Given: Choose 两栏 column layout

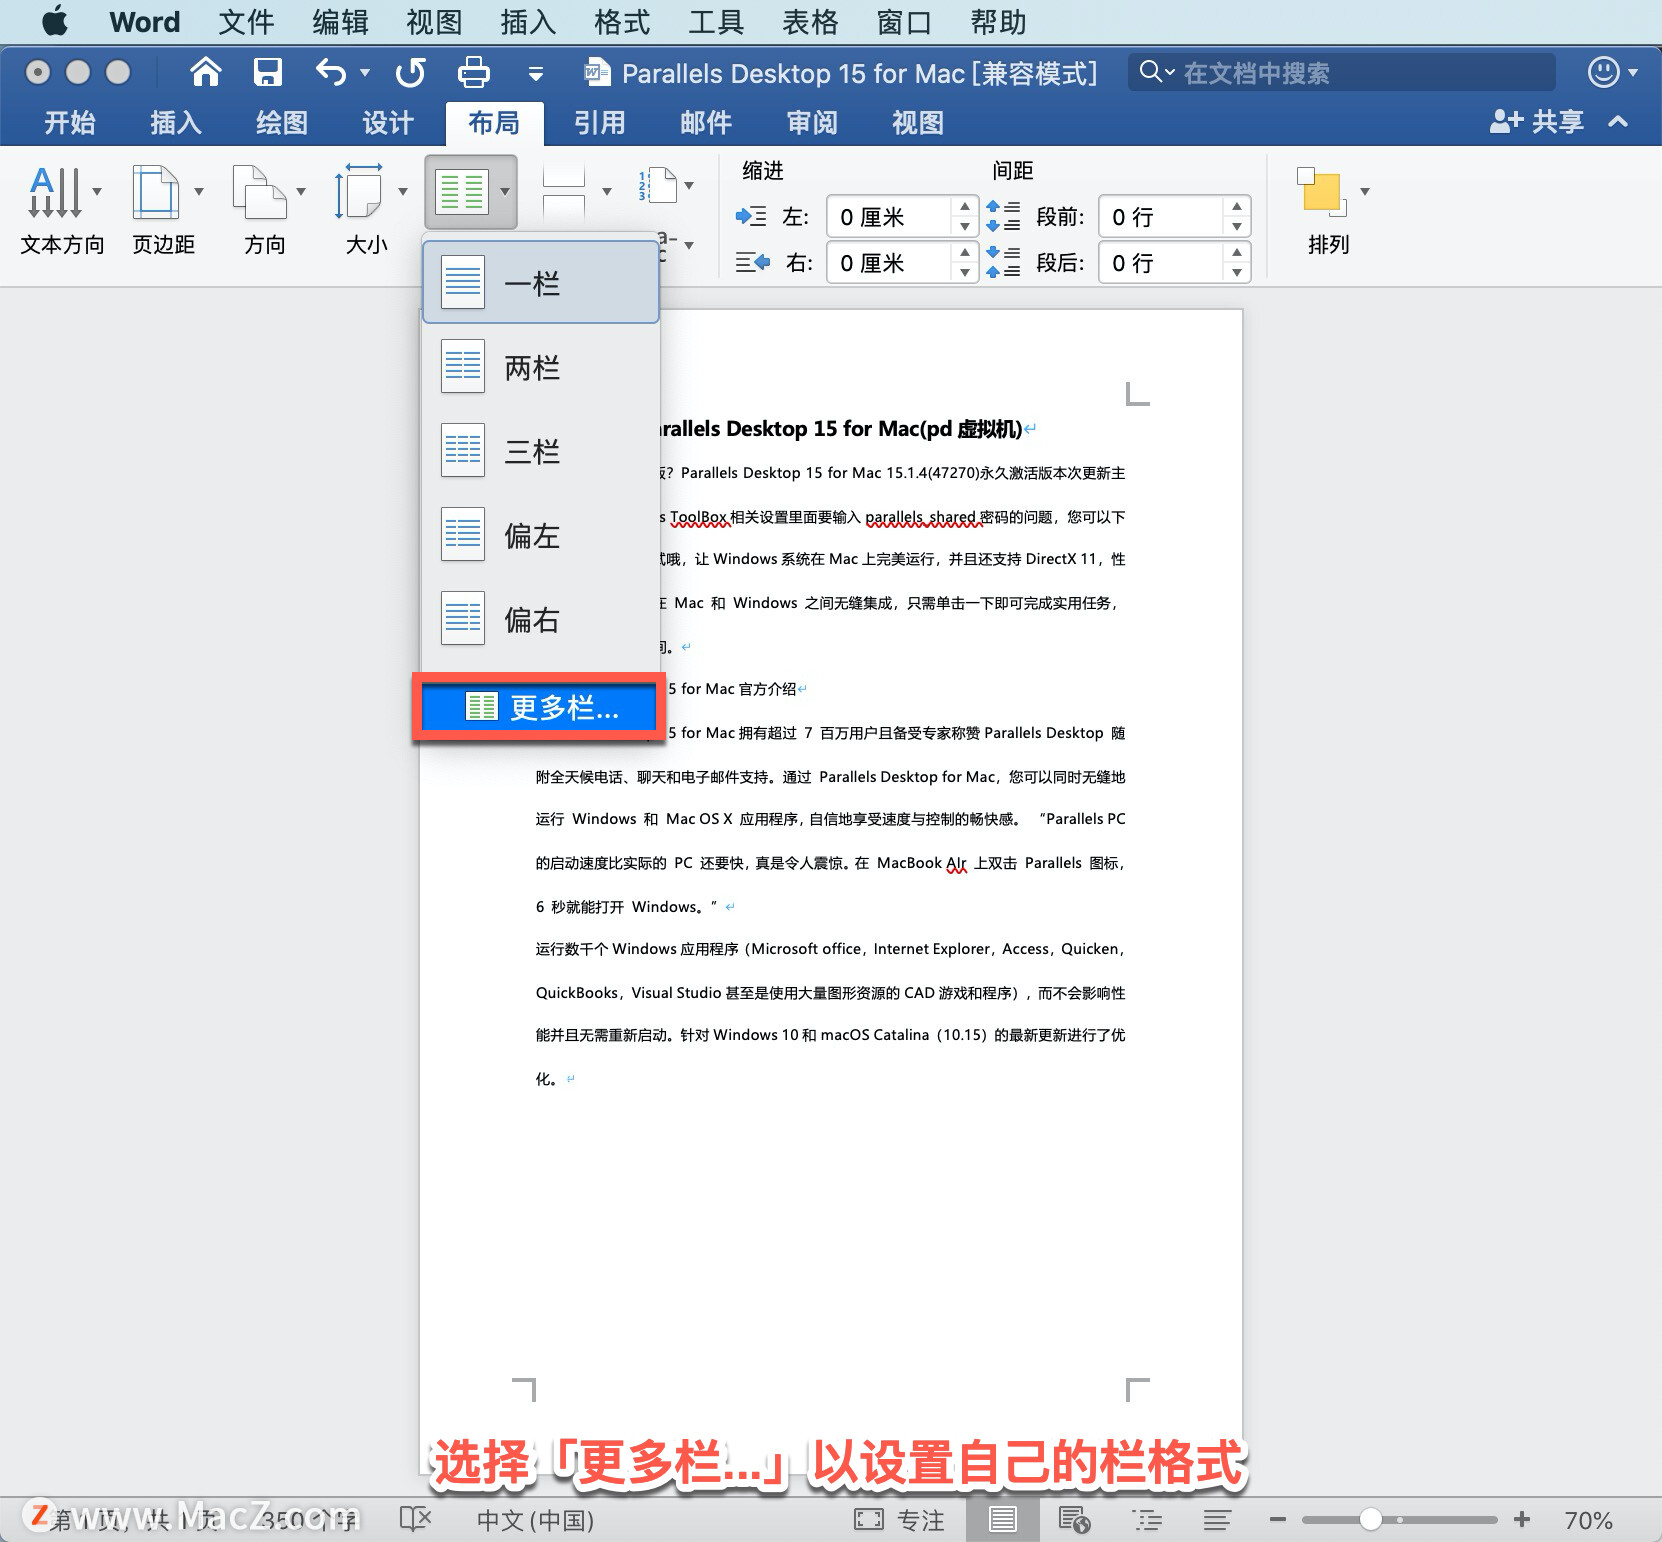Looking at the screenshot, I should tap(541, 367).
